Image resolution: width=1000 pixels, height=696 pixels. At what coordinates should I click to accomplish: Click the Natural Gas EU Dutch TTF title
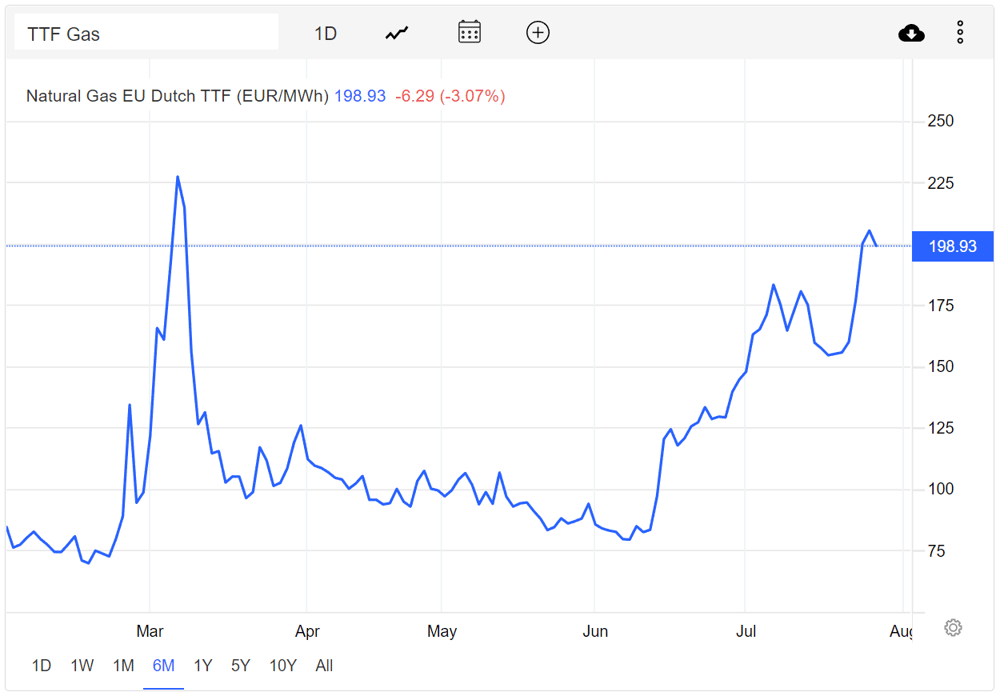coord(177,96)
